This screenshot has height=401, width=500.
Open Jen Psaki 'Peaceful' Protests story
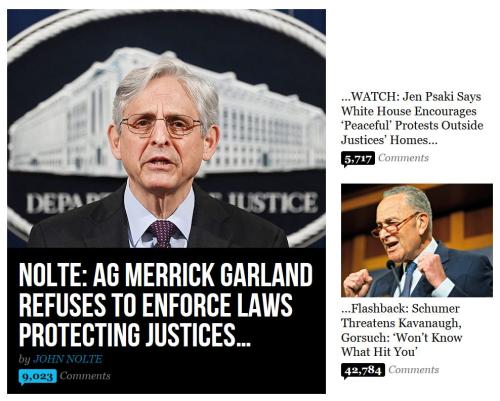click(412, 118)
